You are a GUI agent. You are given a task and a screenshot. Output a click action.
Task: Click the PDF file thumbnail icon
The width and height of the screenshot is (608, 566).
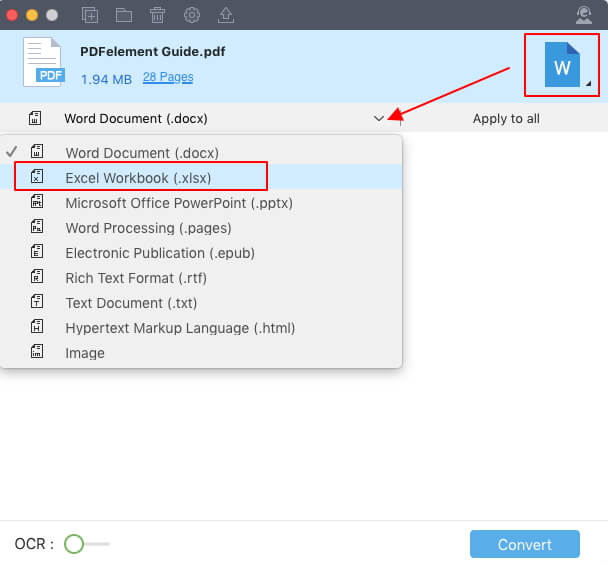tap(43, 62)
